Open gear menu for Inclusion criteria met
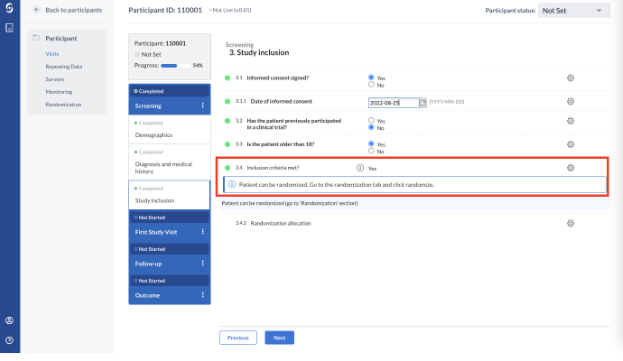The width and height of the screenshot is (623, 361). (570, 168)
